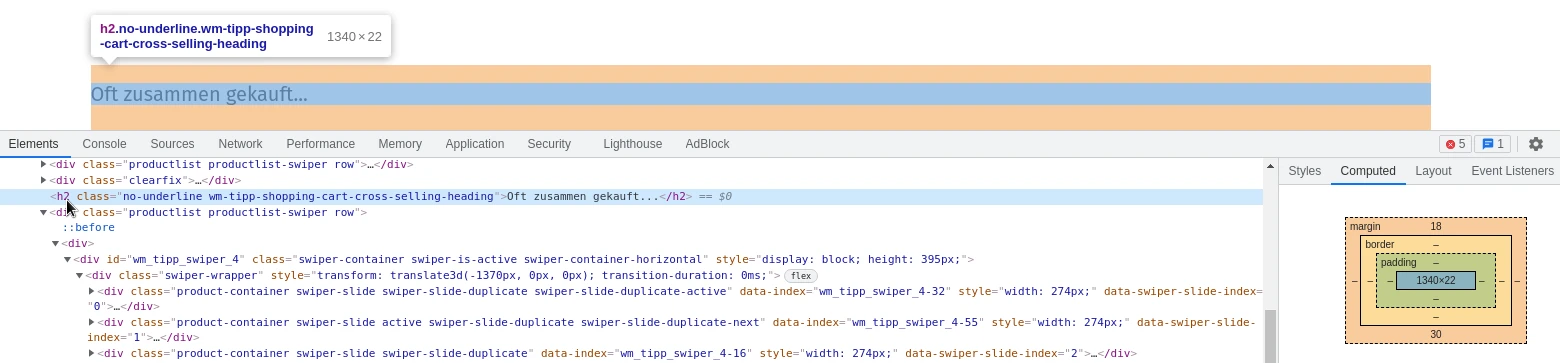Expand the swiper-slide-duplicate-active product container
This screenshot has height=363, width=1560.
click(91, 292)
